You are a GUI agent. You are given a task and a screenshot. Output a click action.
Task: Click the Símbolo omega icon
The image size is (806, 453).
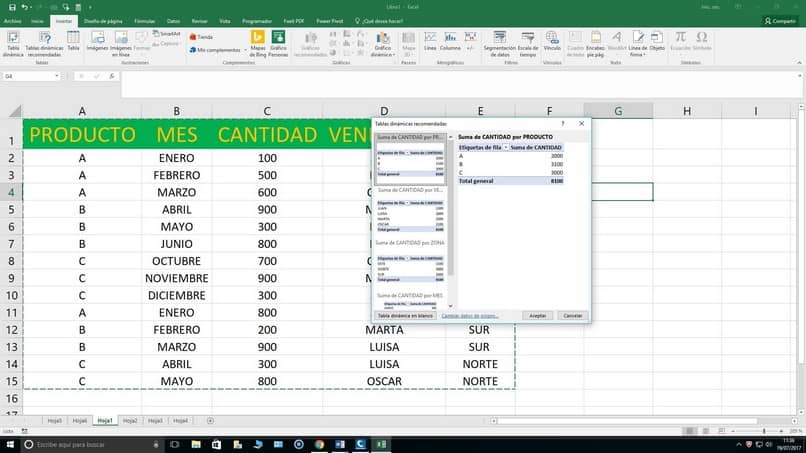702,41
